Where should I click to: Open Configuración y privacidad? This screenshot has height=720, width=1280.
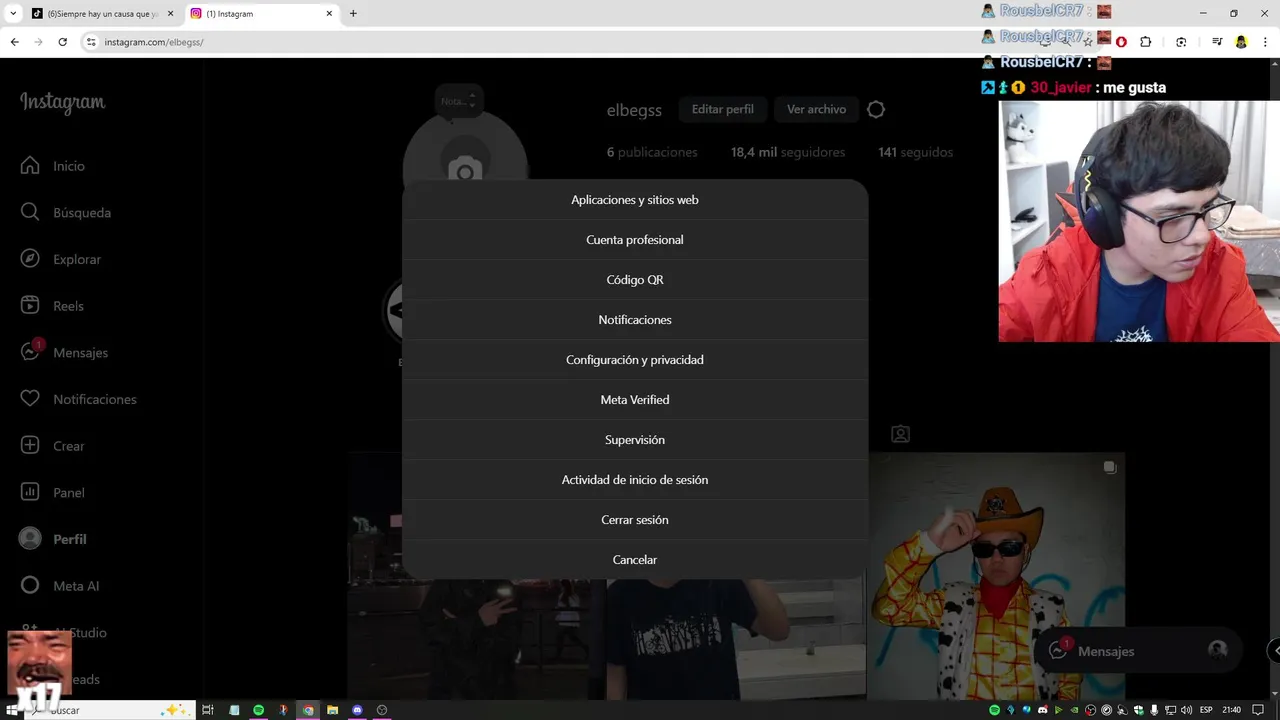click(x=635, y=360)
